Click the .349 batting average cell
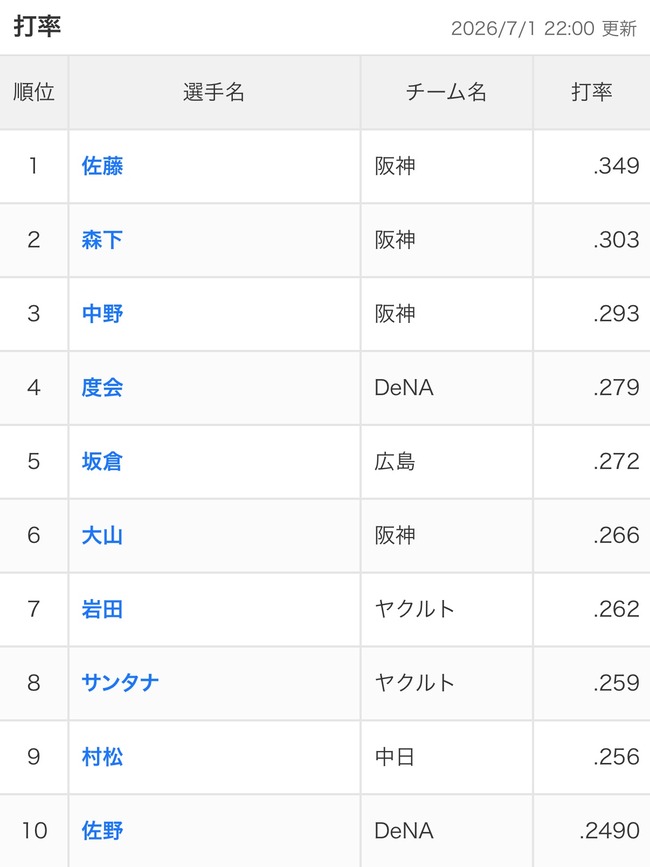The image size is (650, 867). pos(591,166)
